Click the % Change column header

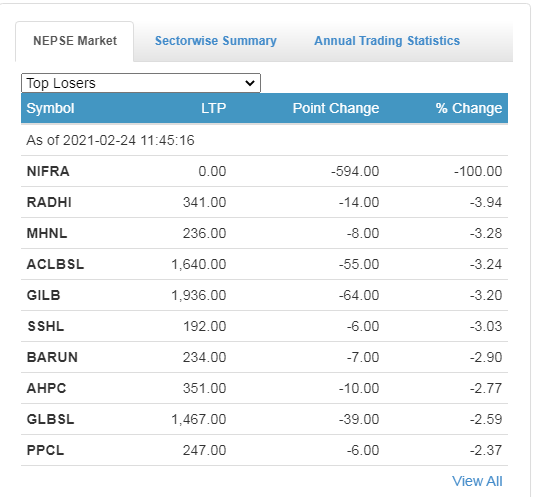469,108
